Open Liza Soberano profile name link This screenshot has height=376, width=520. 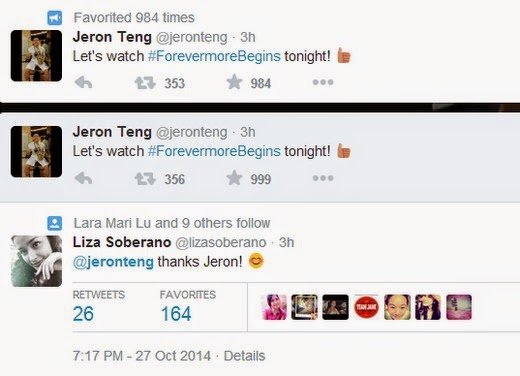[122, 242]
